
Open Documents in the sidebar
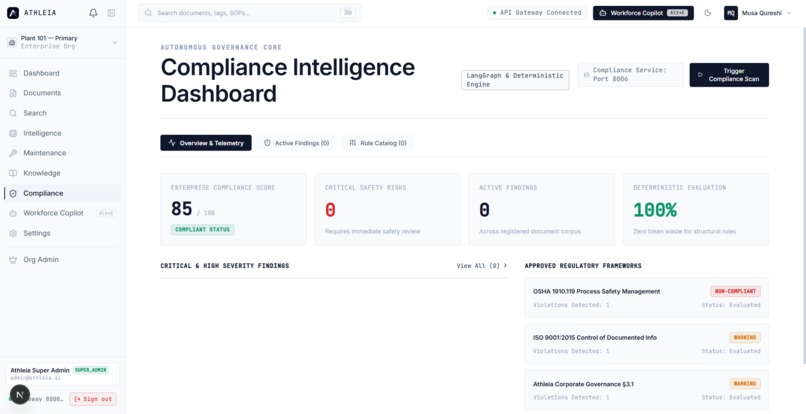coord(63,93)
